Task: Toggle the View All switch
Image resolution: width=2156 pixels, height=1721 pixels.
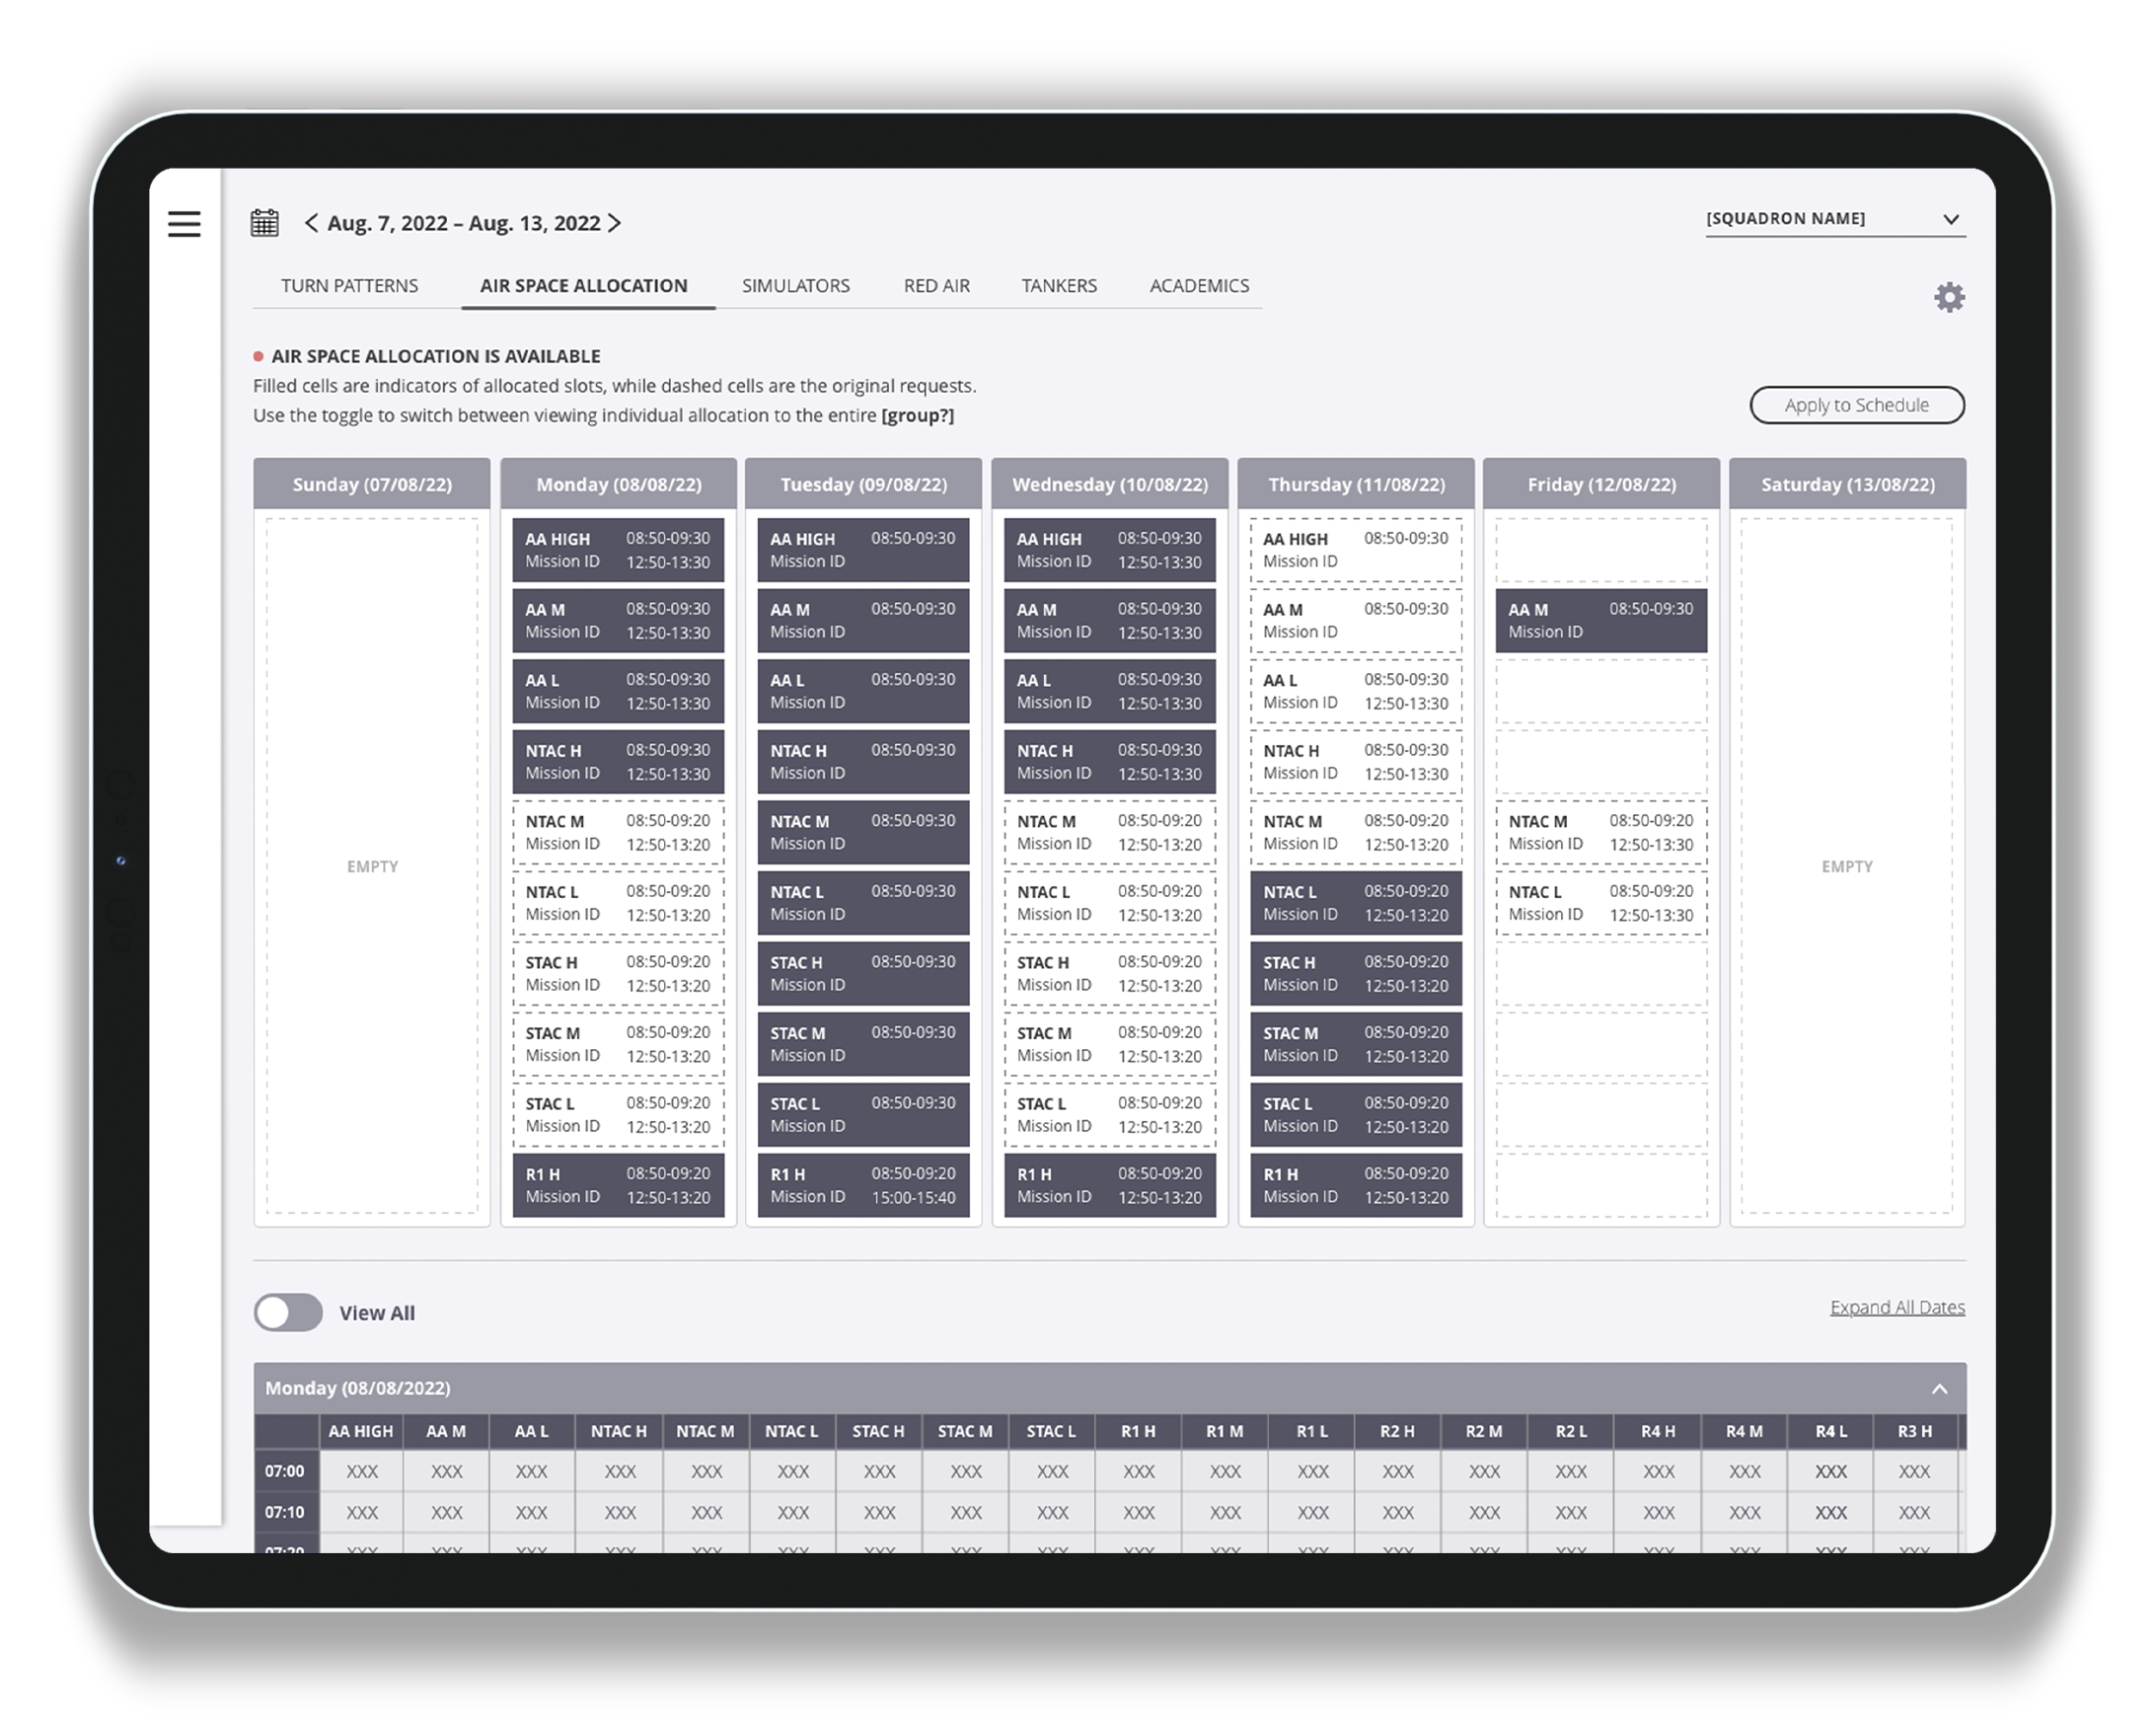Action: pyautogui.click(x=288, y=1312)
